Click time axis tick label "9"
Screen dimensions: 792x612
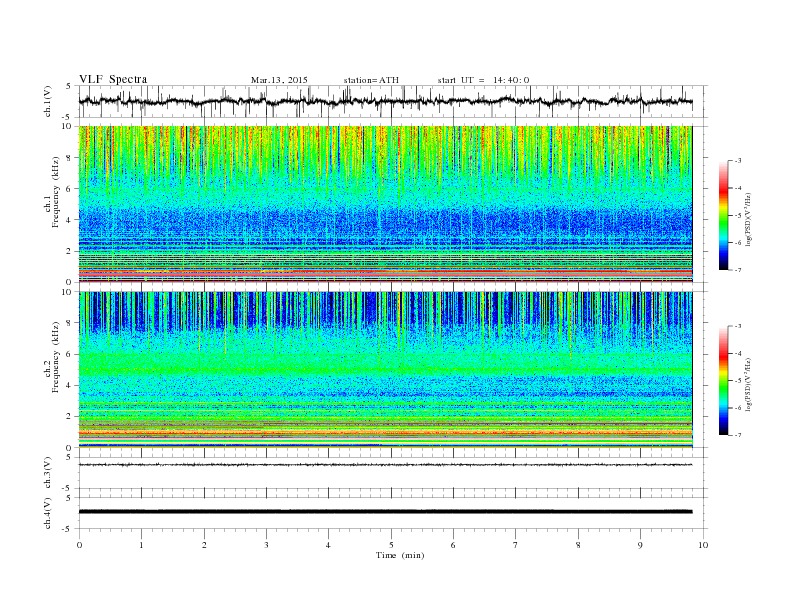click(x=640, y=545)
